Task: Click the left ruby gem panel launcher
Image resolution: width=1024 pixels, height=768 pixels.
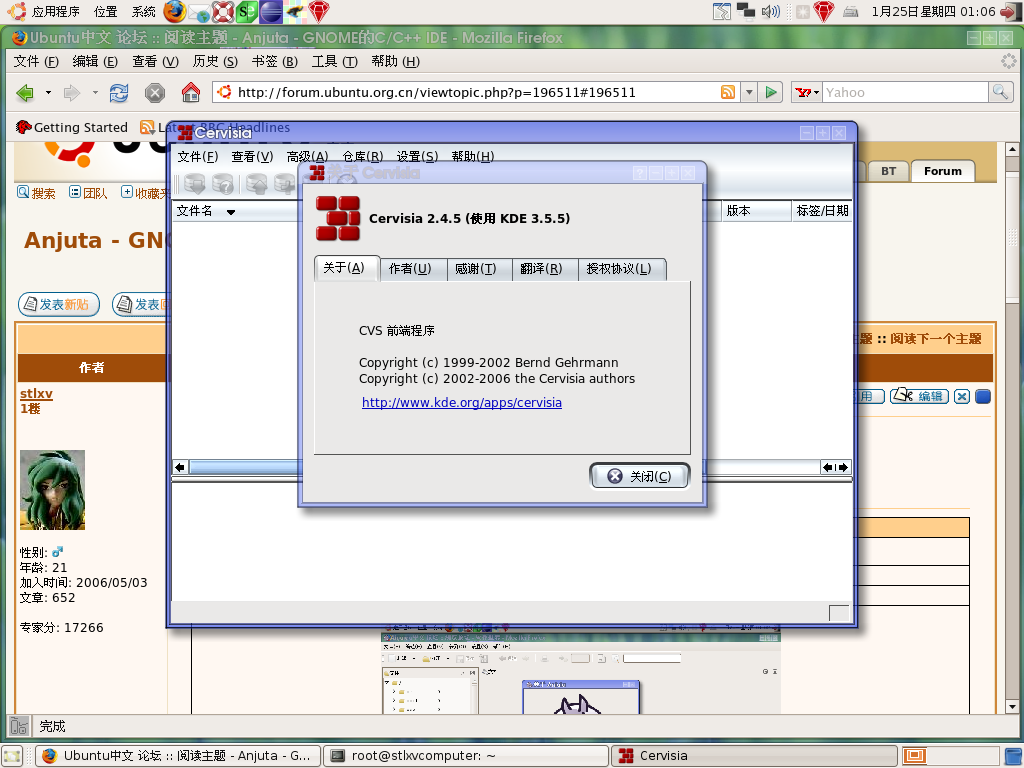Action: (x=319, y=12)
